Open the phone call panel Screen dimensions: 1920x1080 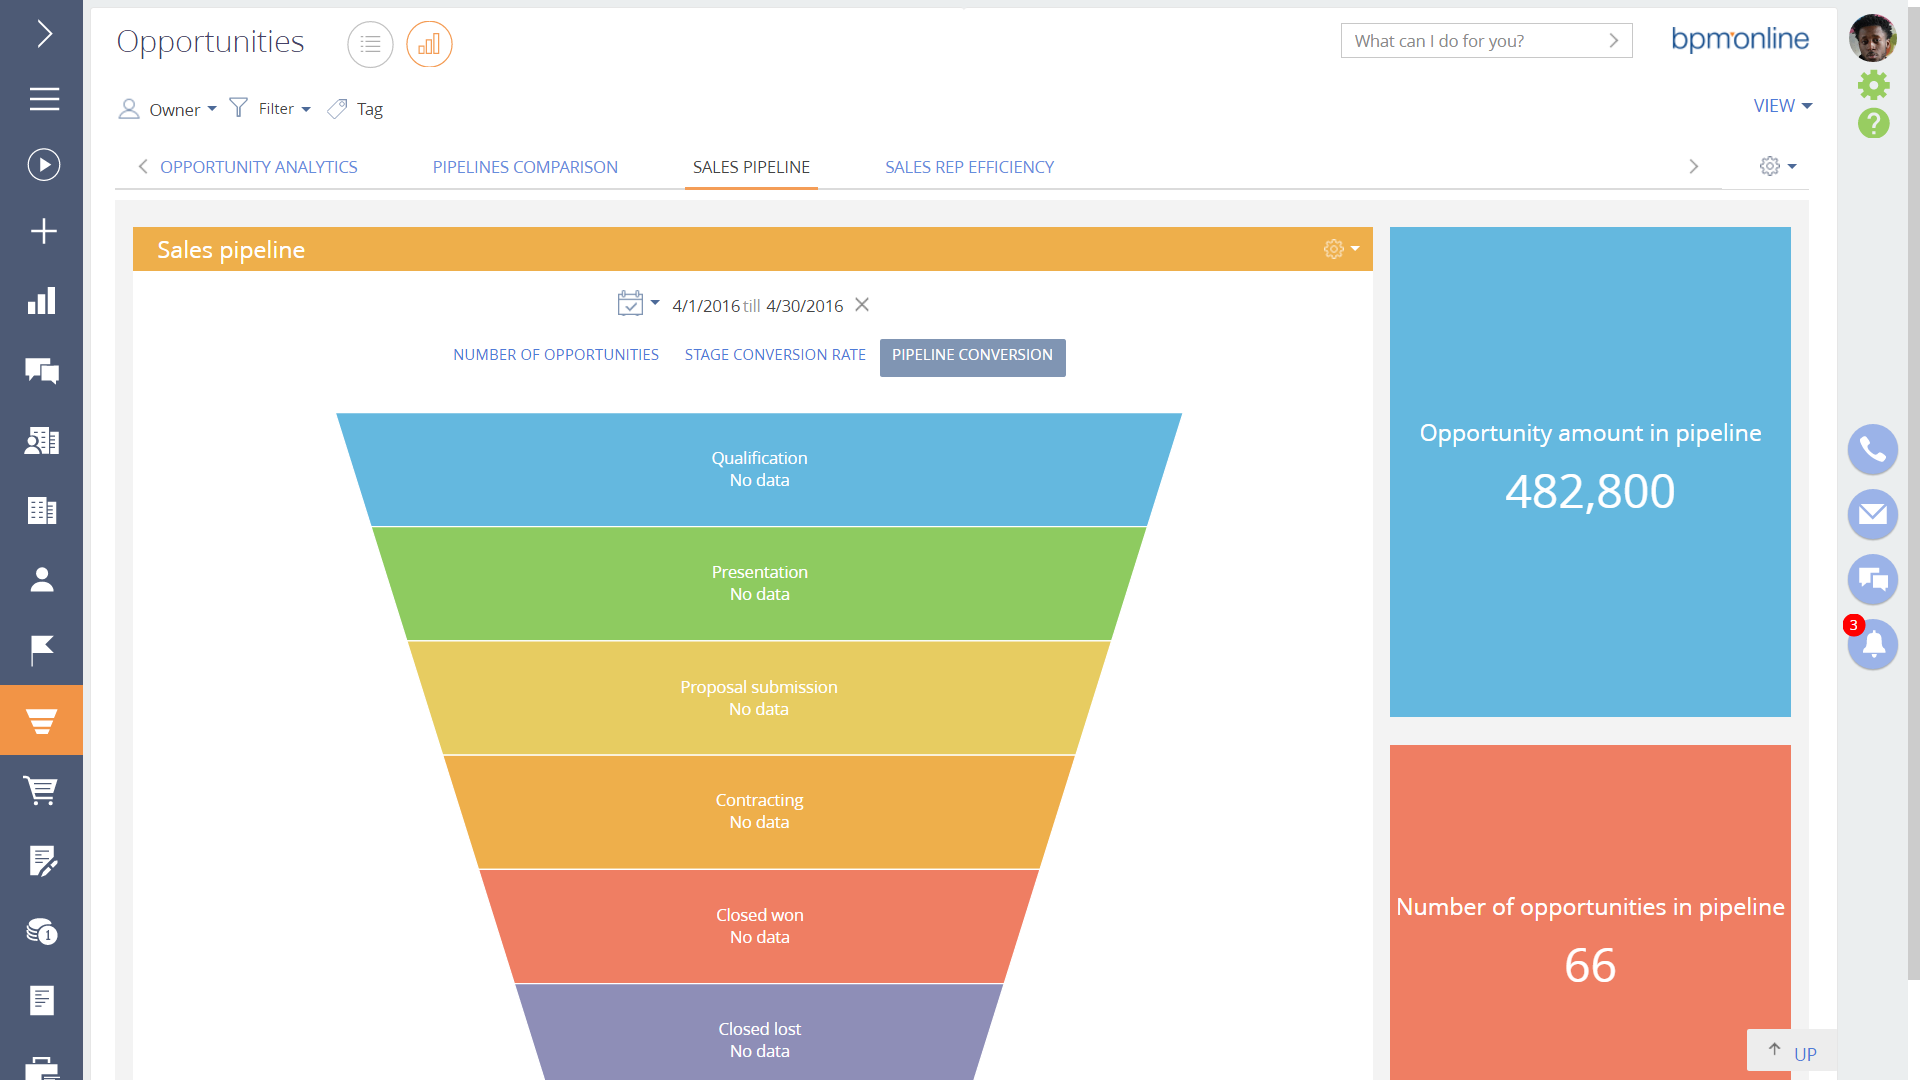[1872, 450]
